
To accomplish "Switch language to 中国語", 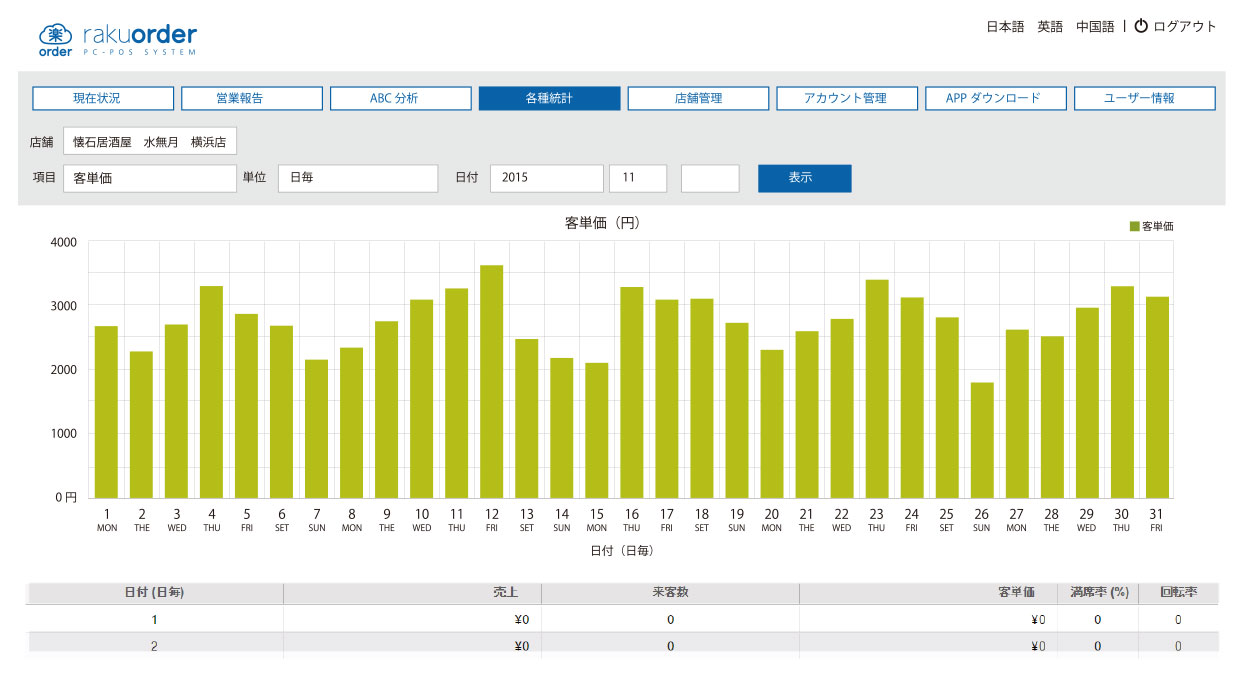I will [x=1095, y=27].
